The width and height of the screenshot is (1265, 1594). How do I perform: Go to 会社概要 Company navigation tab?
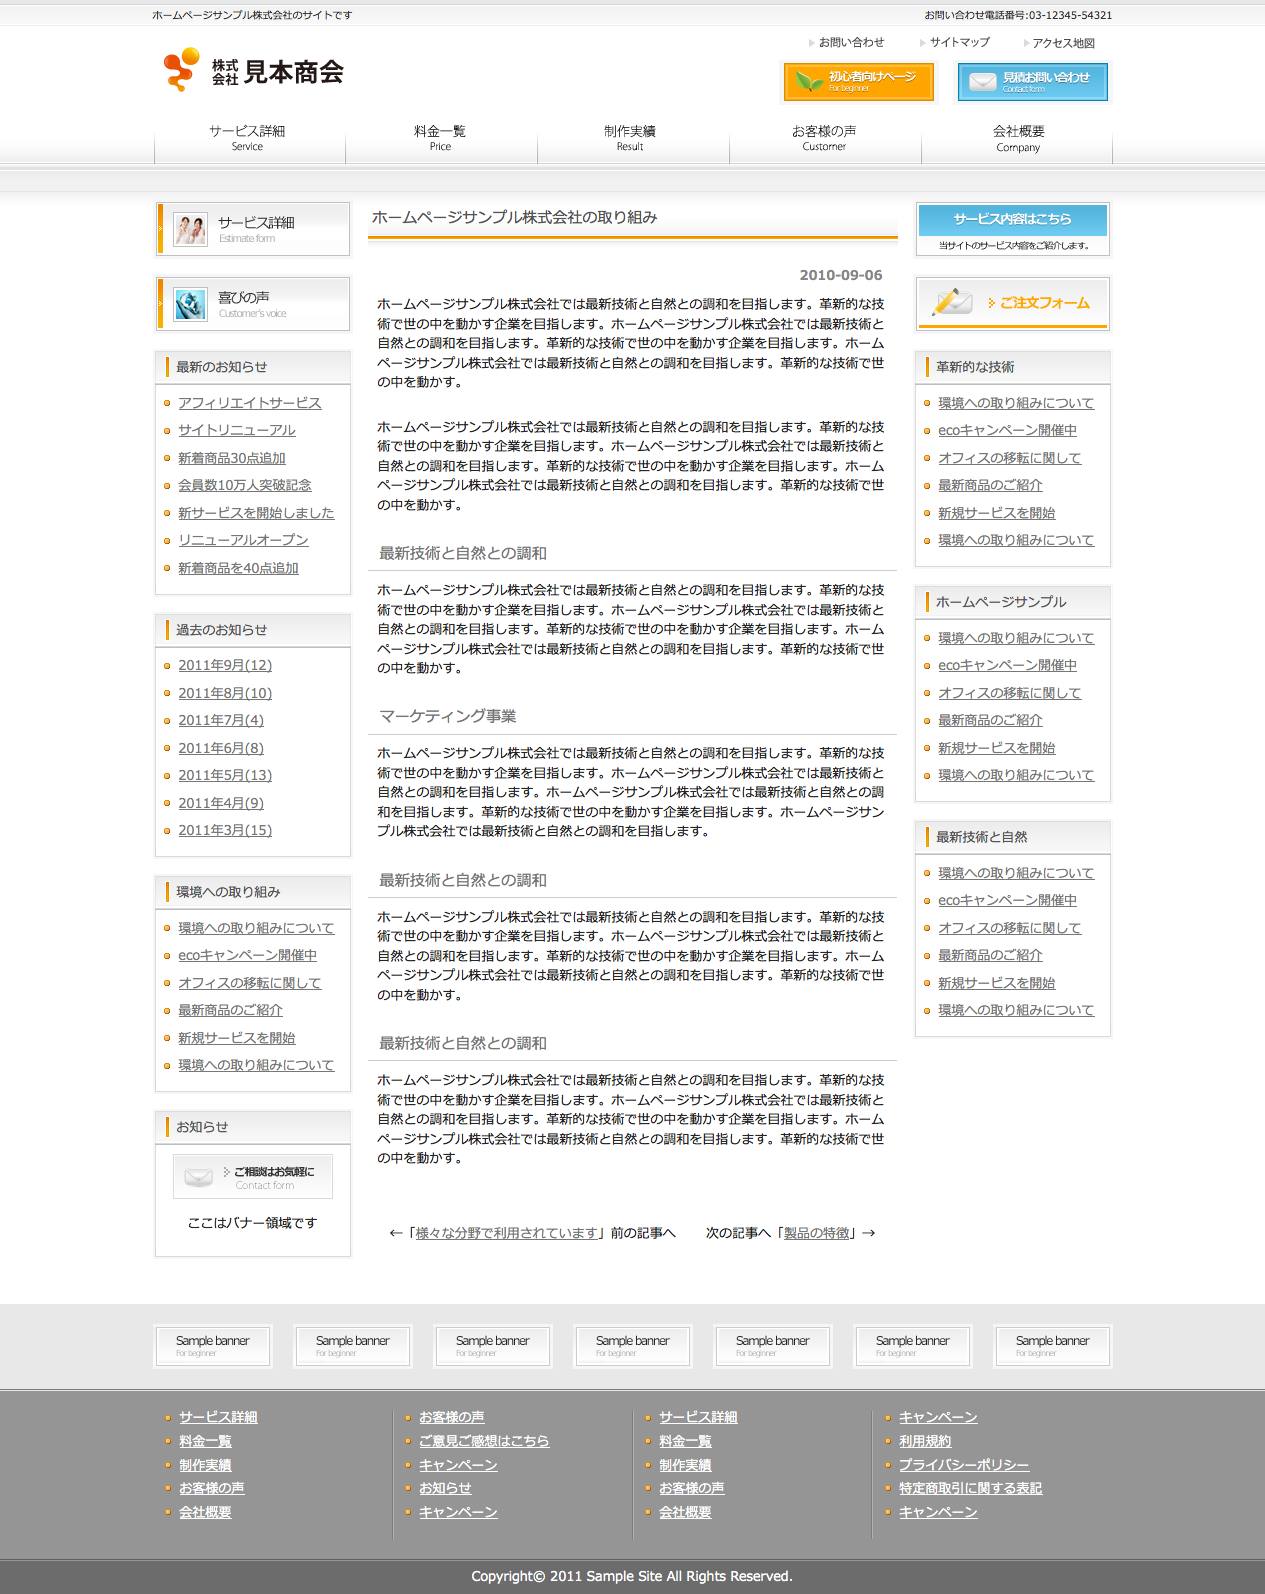click(1018, 138)
